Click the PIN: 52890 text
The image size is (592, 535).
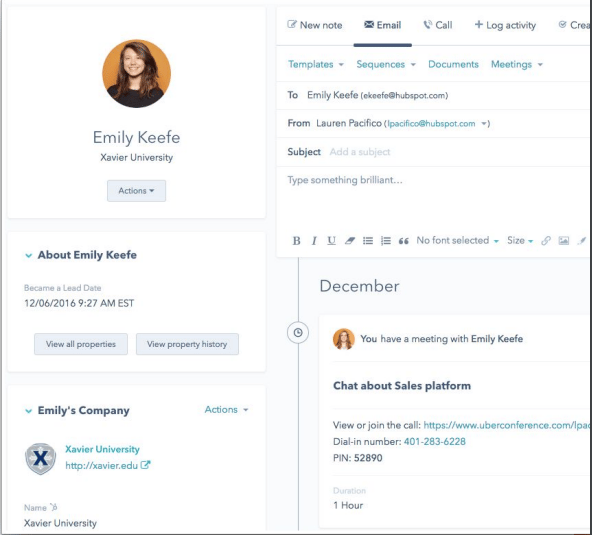pyautogui.click(x=358, y=458)
